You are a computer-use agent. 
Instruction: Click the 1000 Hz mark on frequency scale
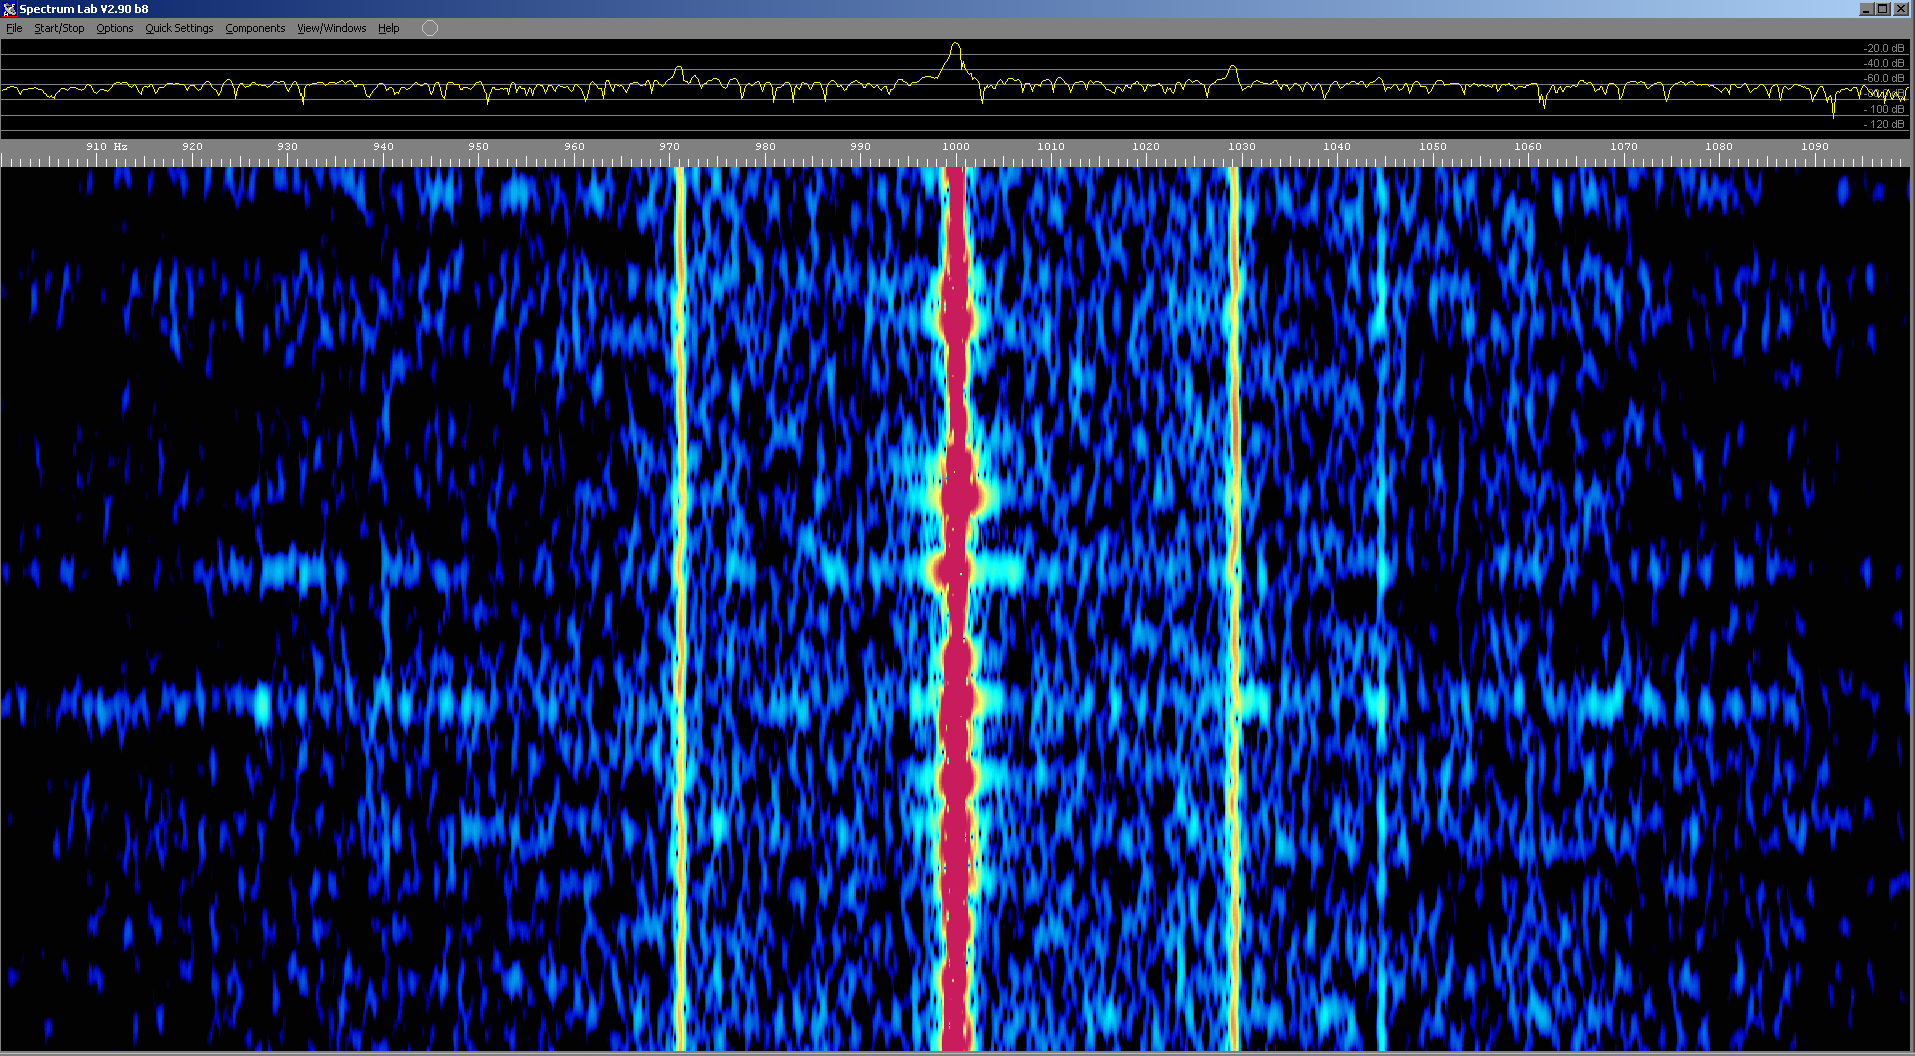point(956,147)
